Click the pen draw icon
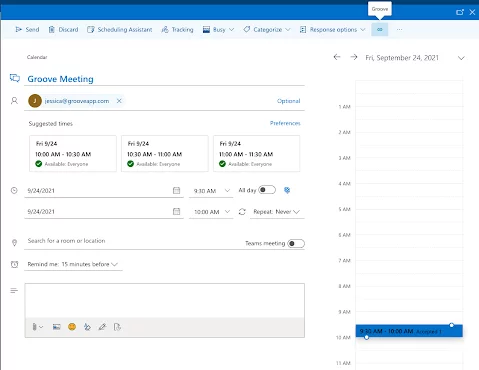This screenshot has height=370, width=479. [102, 327]
